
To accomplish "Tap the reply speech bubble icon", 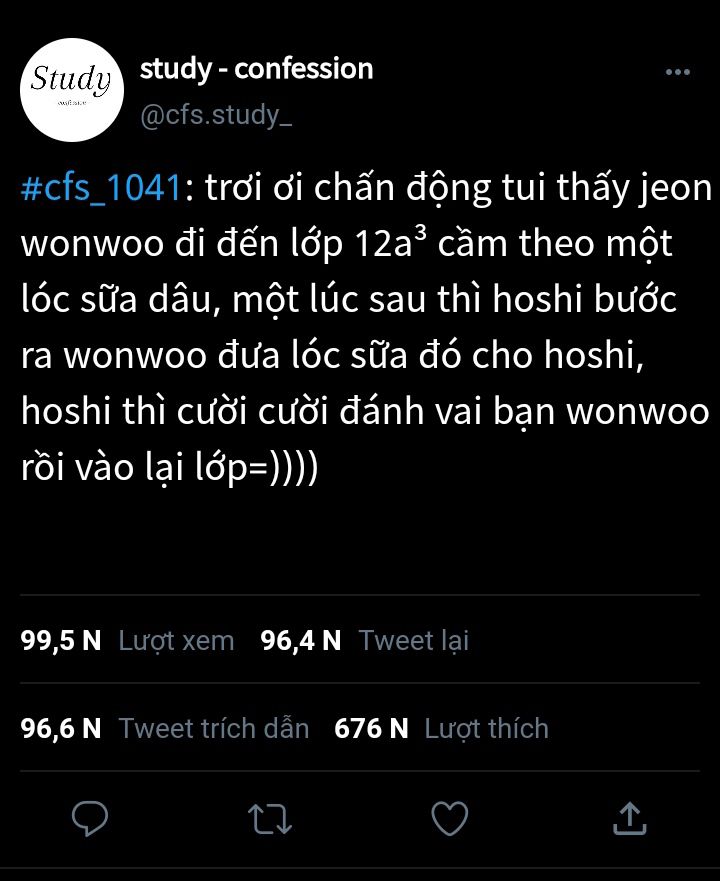I will (90, 819).
